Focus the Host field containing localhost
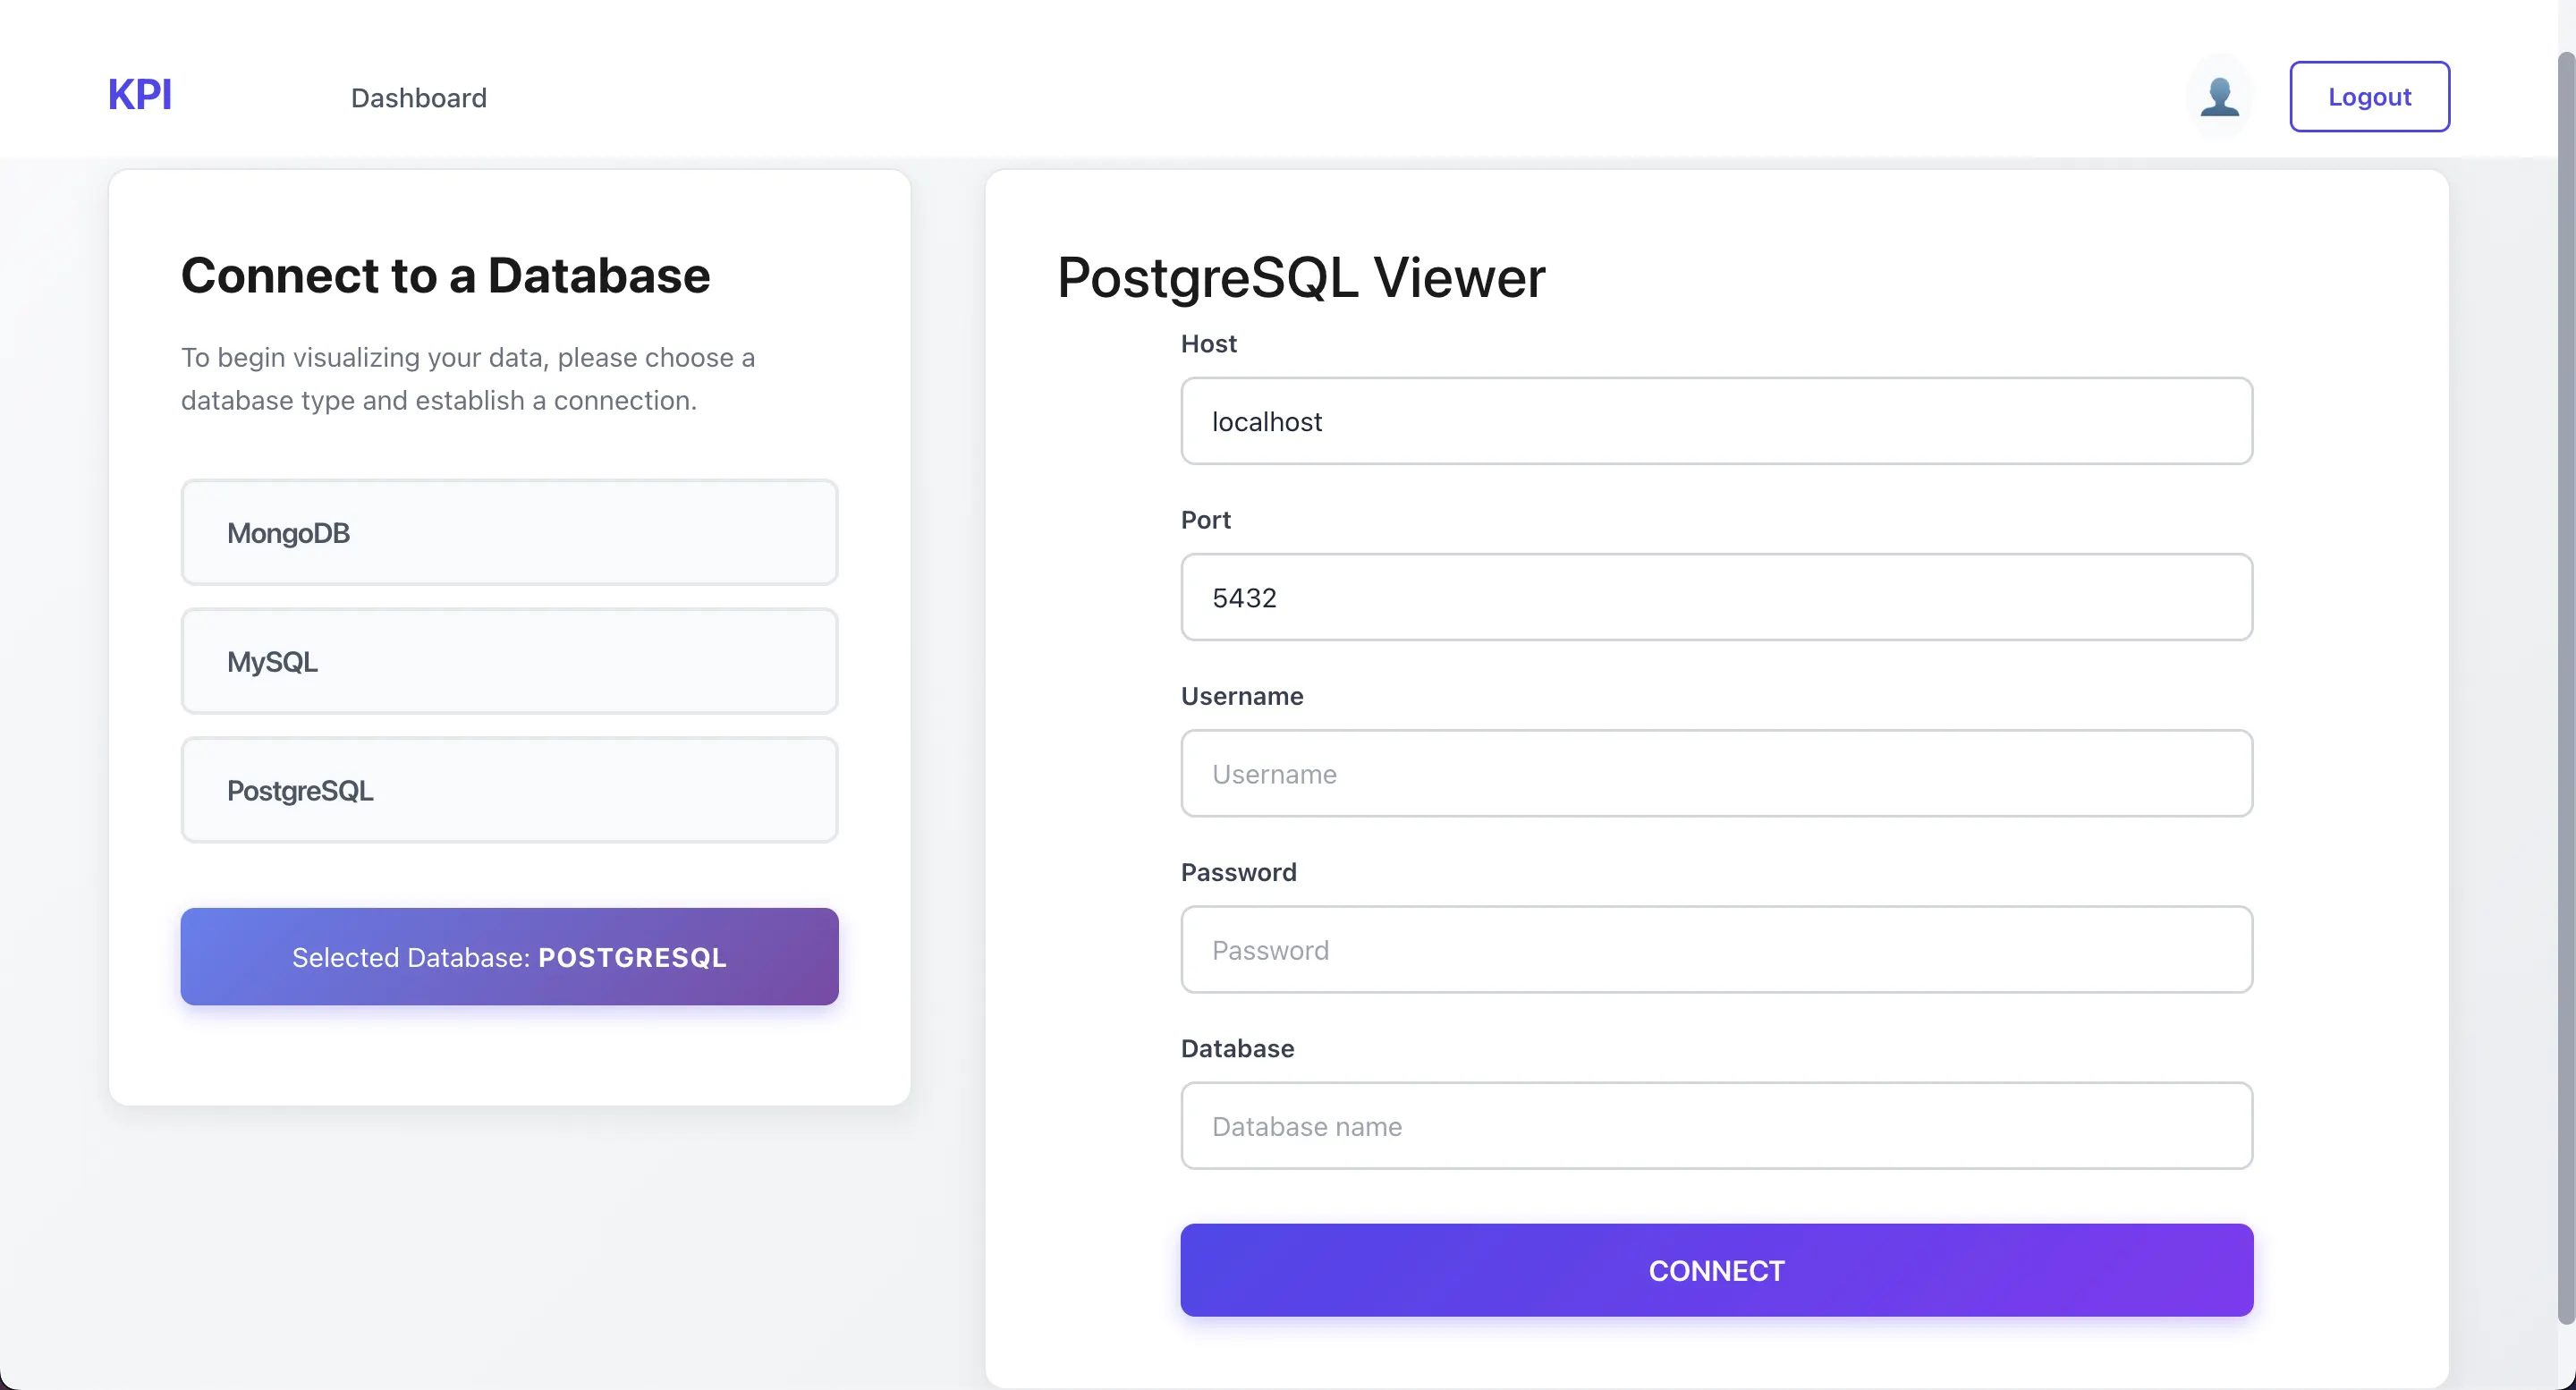This screenshot has height=1390, width=2576. tap(1716, 421)
